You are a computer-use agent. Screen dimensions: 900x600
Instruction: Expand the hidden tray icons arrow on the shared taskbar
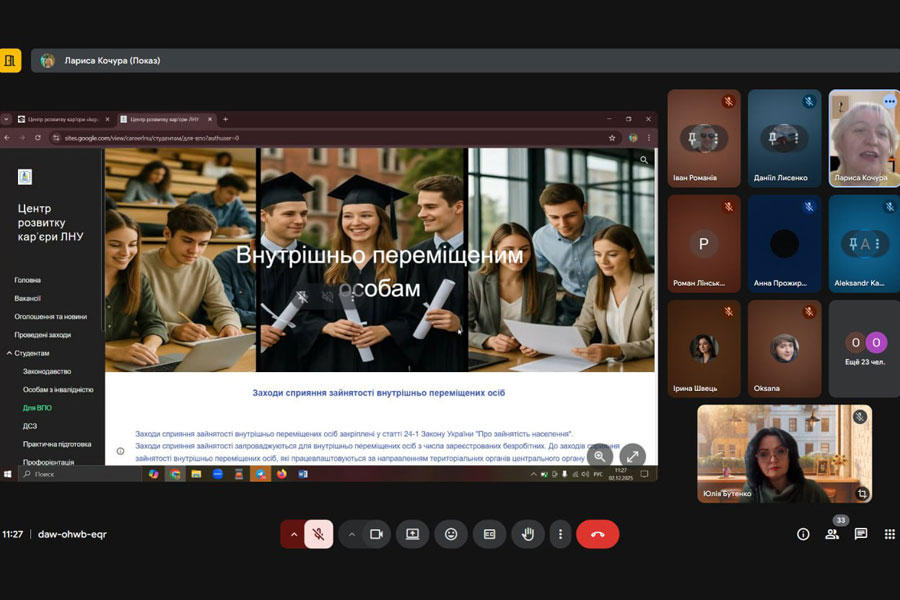pos(533,474)
